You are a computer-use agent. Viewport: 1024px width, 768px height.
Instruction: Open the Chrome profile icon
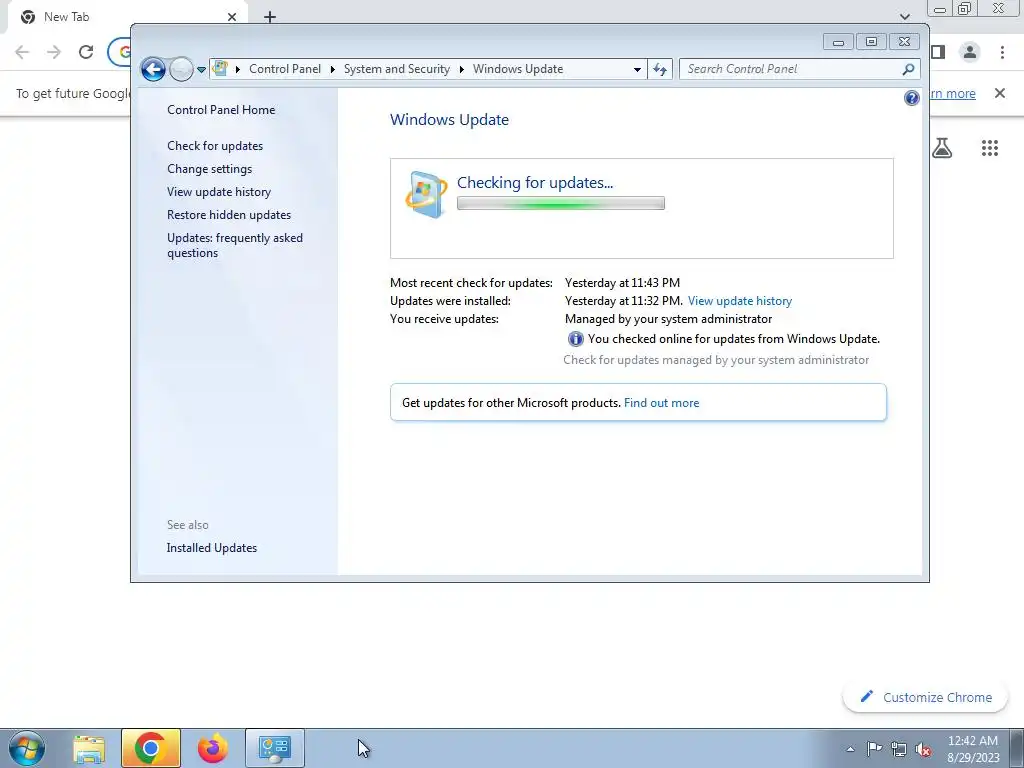point(970,52)
